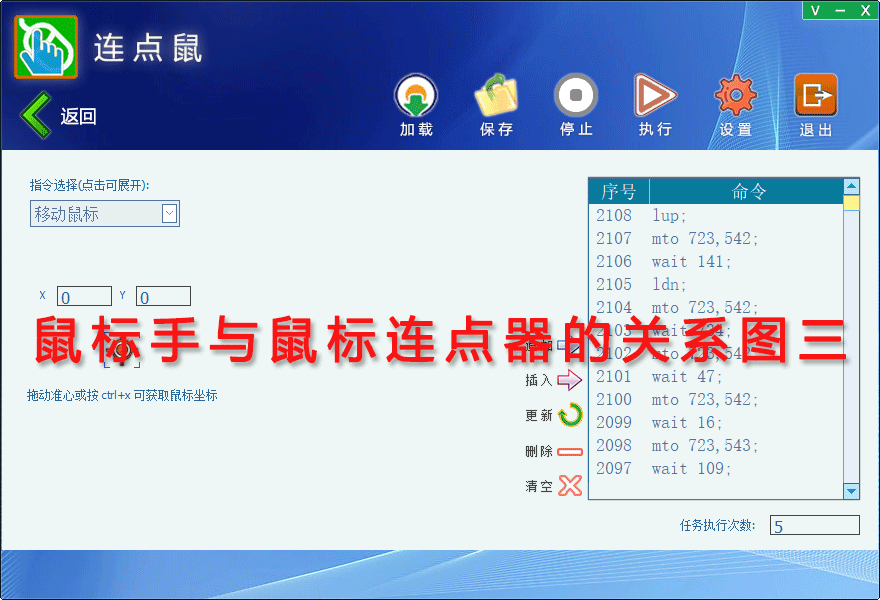The image size is (880, 600).
Task: Click the 保存 save bag icon
Action: pyautogui.click(x=496, y=95)
